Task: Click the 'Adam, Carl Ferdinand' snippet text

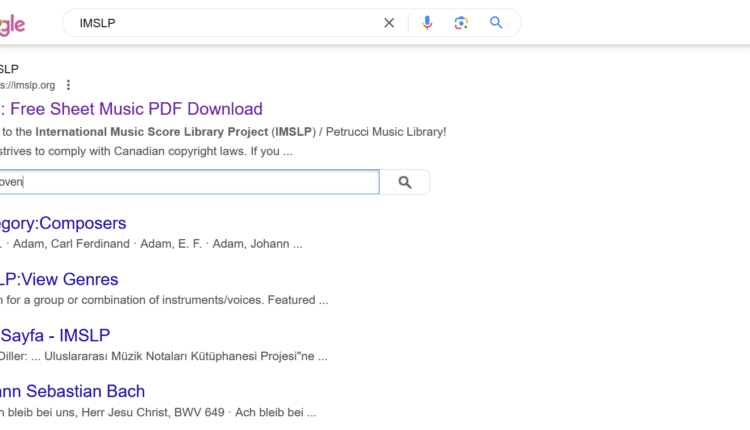Action: tap(71, 244)
